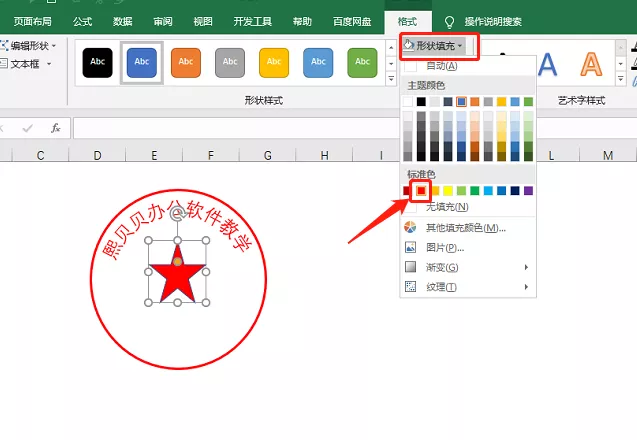Pick the orange standard color swatch

(x=434, y=191)
